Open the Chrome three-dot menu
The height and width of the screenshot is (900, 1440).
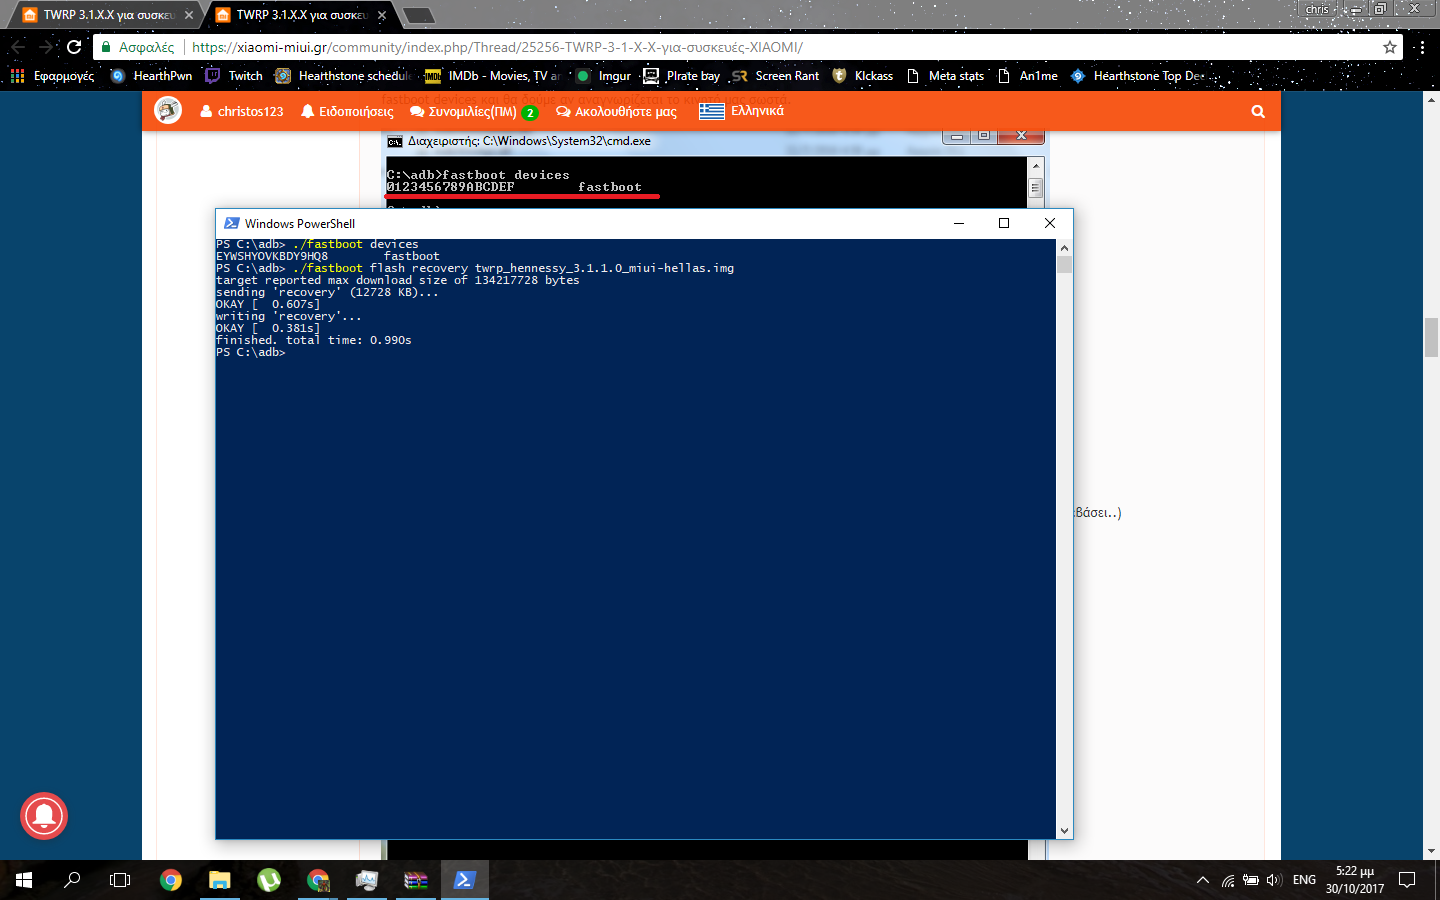tap(1421, 47)
